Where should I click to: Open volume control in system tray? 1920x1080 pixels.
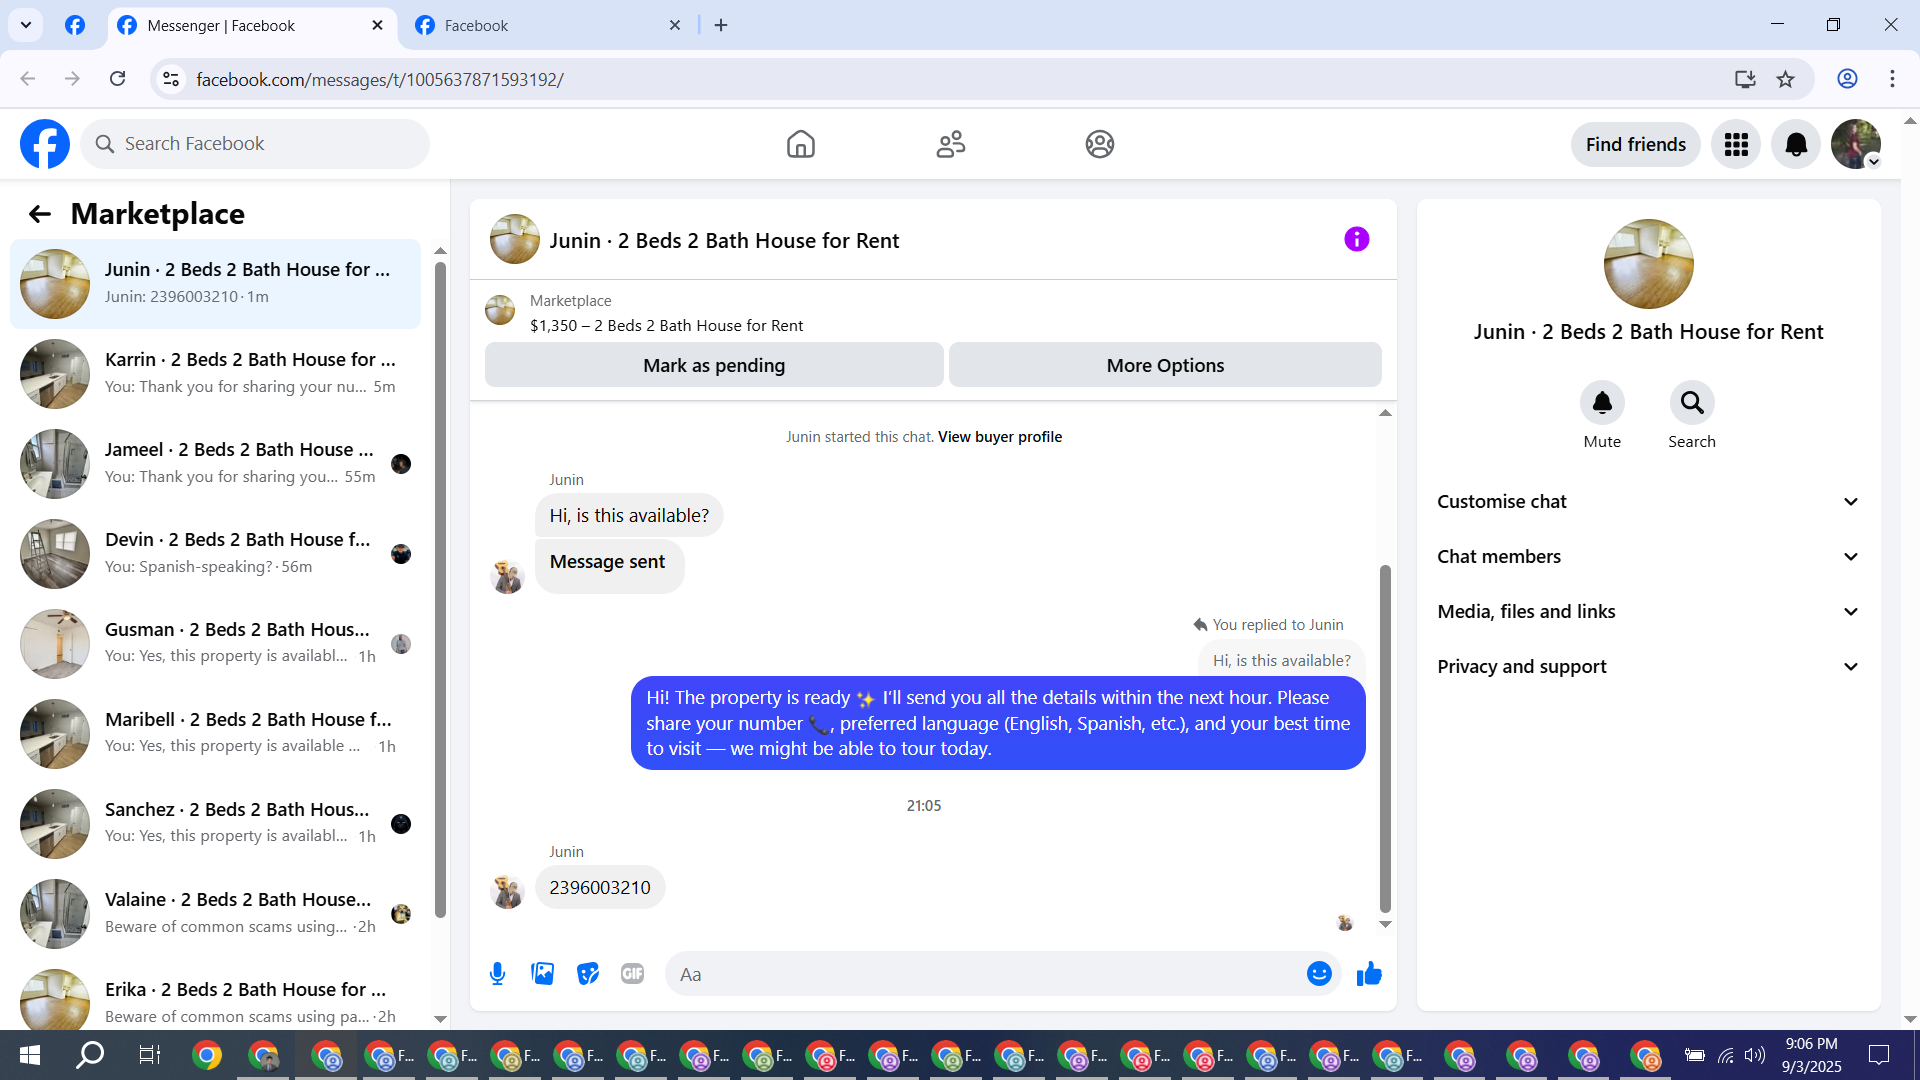click(x=1755, y=1055)
